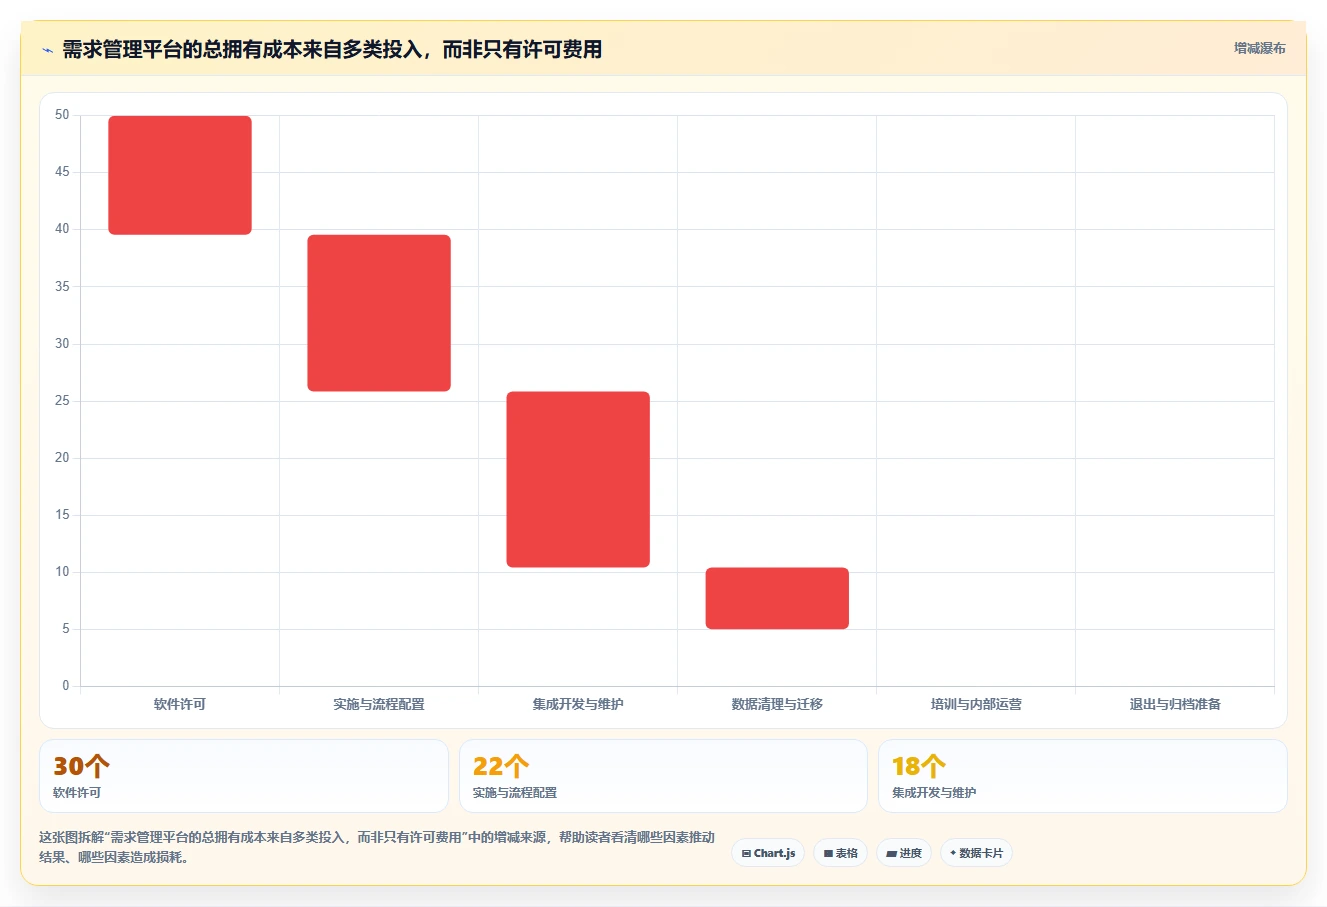Click the y-axis value 25
Viewport: 1327px width, 907px height.
point(62,401)
